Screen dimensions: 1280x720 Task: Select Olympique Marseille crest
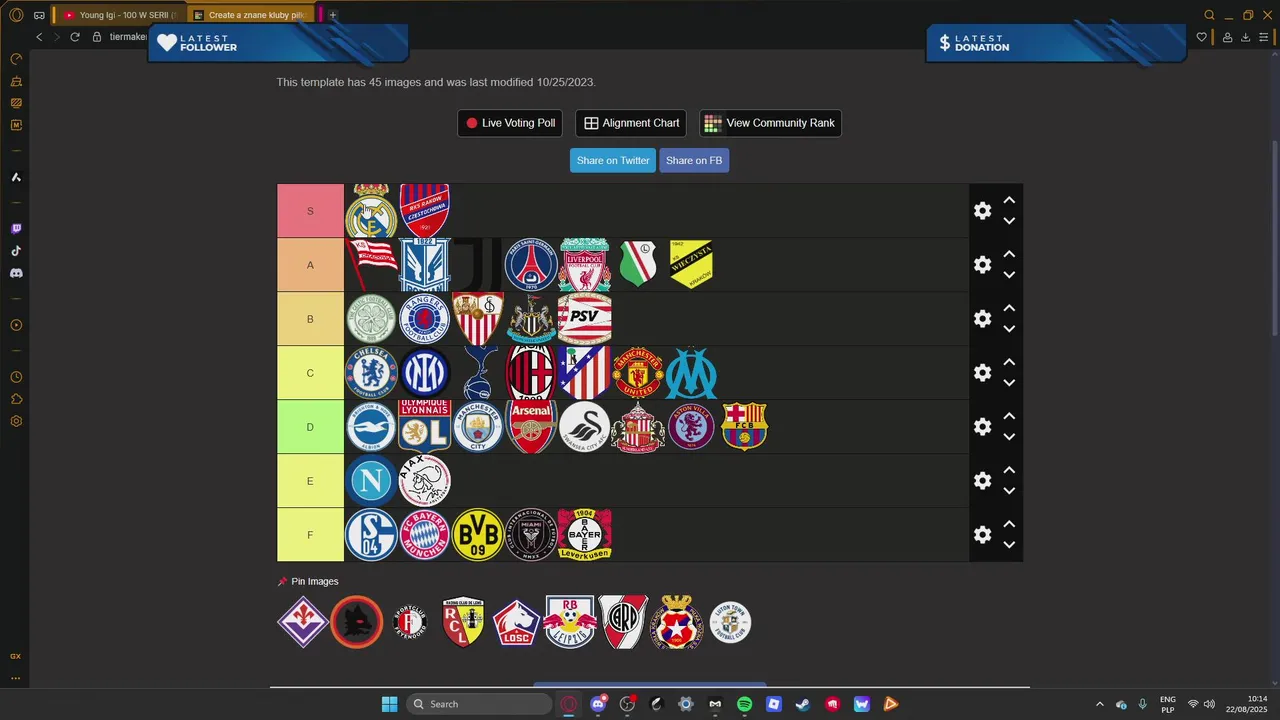(691, 373)
